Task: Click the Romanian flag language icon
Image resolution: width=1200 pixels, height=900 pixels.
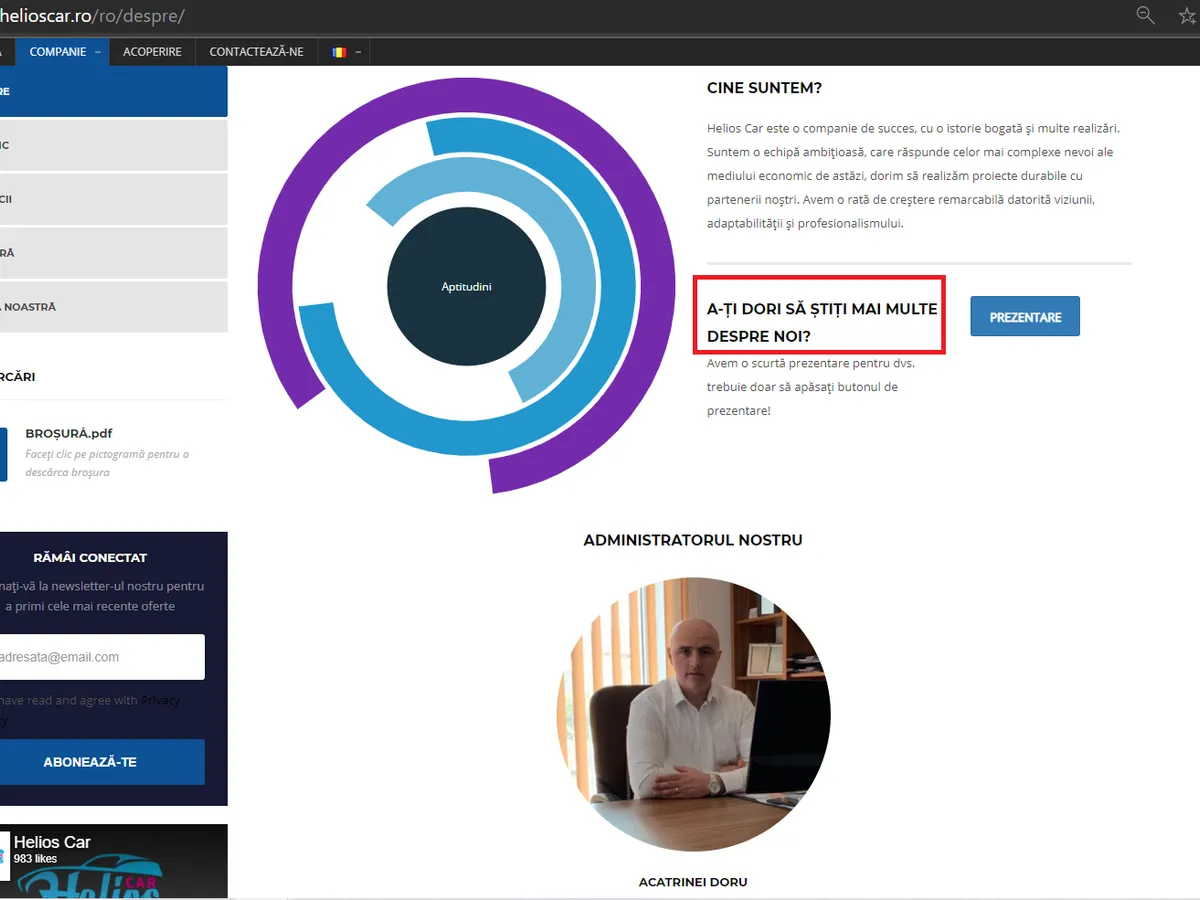Action: [x=339, y=52]
